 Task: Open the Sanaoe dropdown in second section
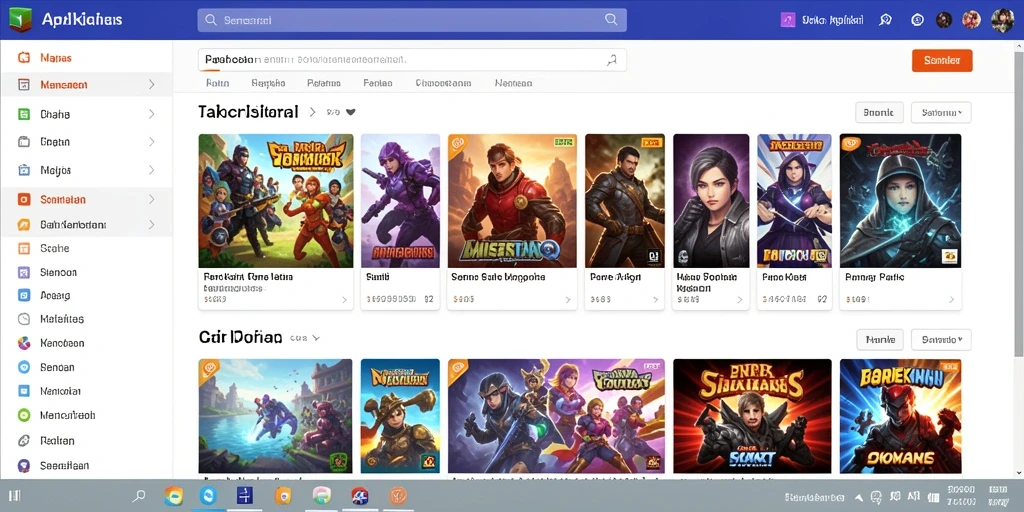pos(941,340)
